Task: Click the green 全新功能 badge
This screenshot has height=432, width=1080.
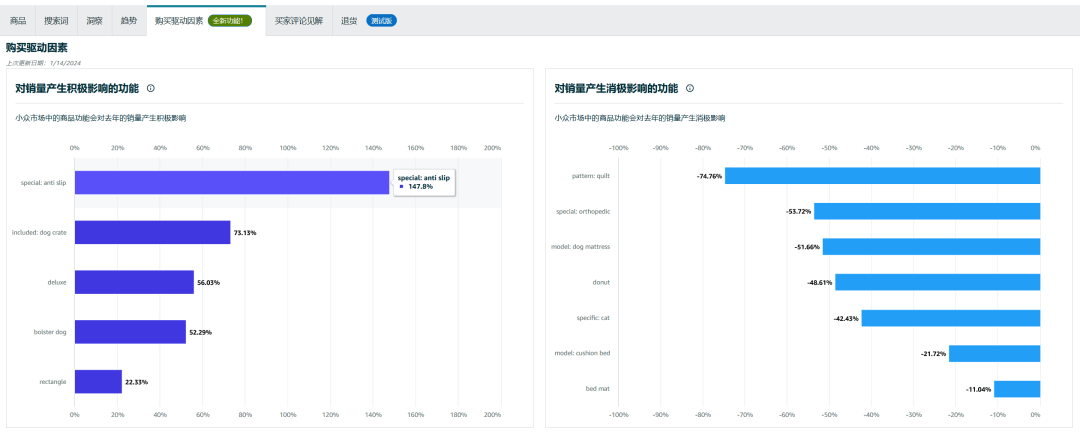Action: pyautogui.click(x=230, y=20)
